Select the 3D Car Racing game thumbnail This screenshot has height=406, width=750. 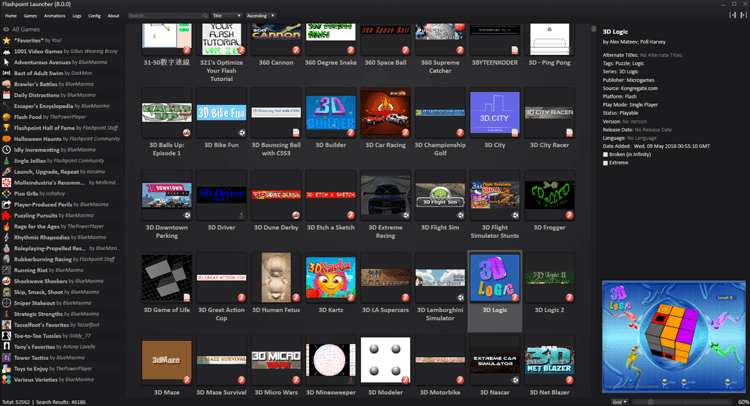(385, 113)
